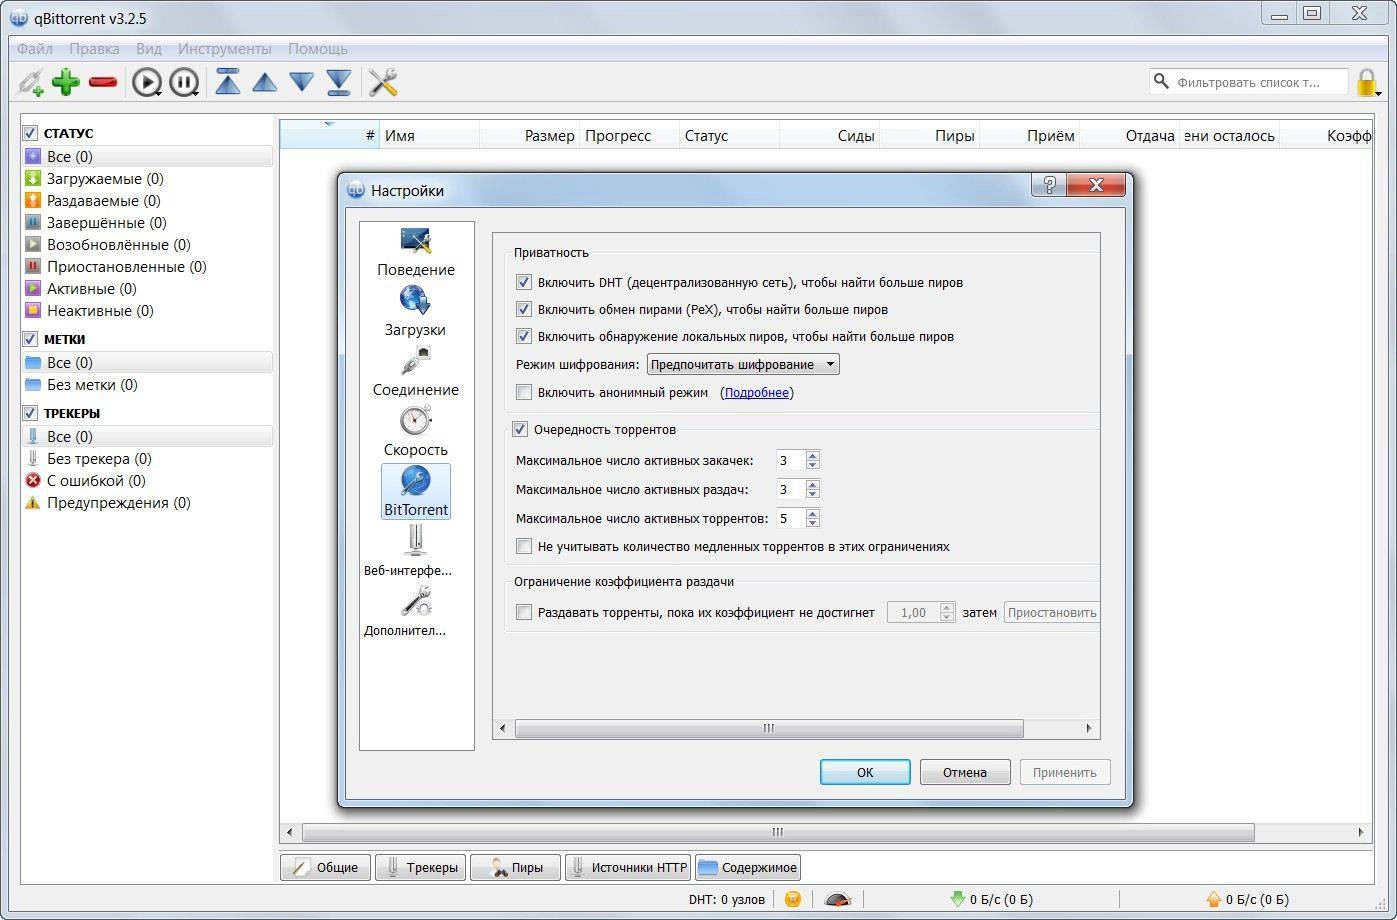Toggle the МЕТКИ sidebar section checkbox
This screenshot has width=1397, height=920.
(30, 339)
